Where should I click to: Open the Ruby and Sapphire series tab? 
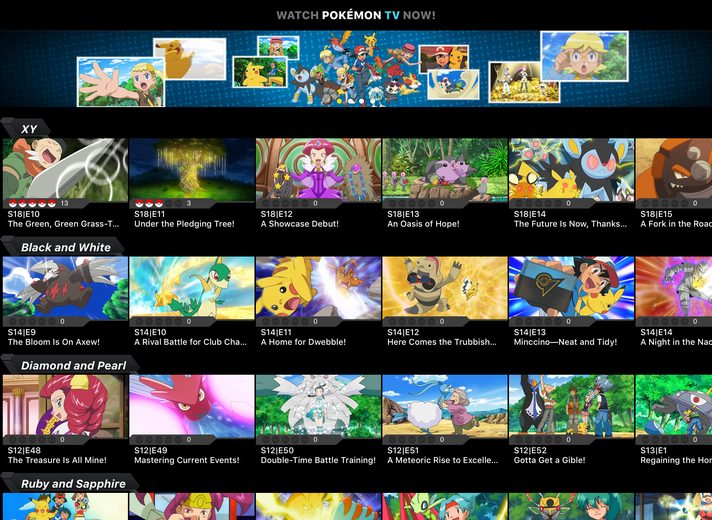[x=70, y=483]
